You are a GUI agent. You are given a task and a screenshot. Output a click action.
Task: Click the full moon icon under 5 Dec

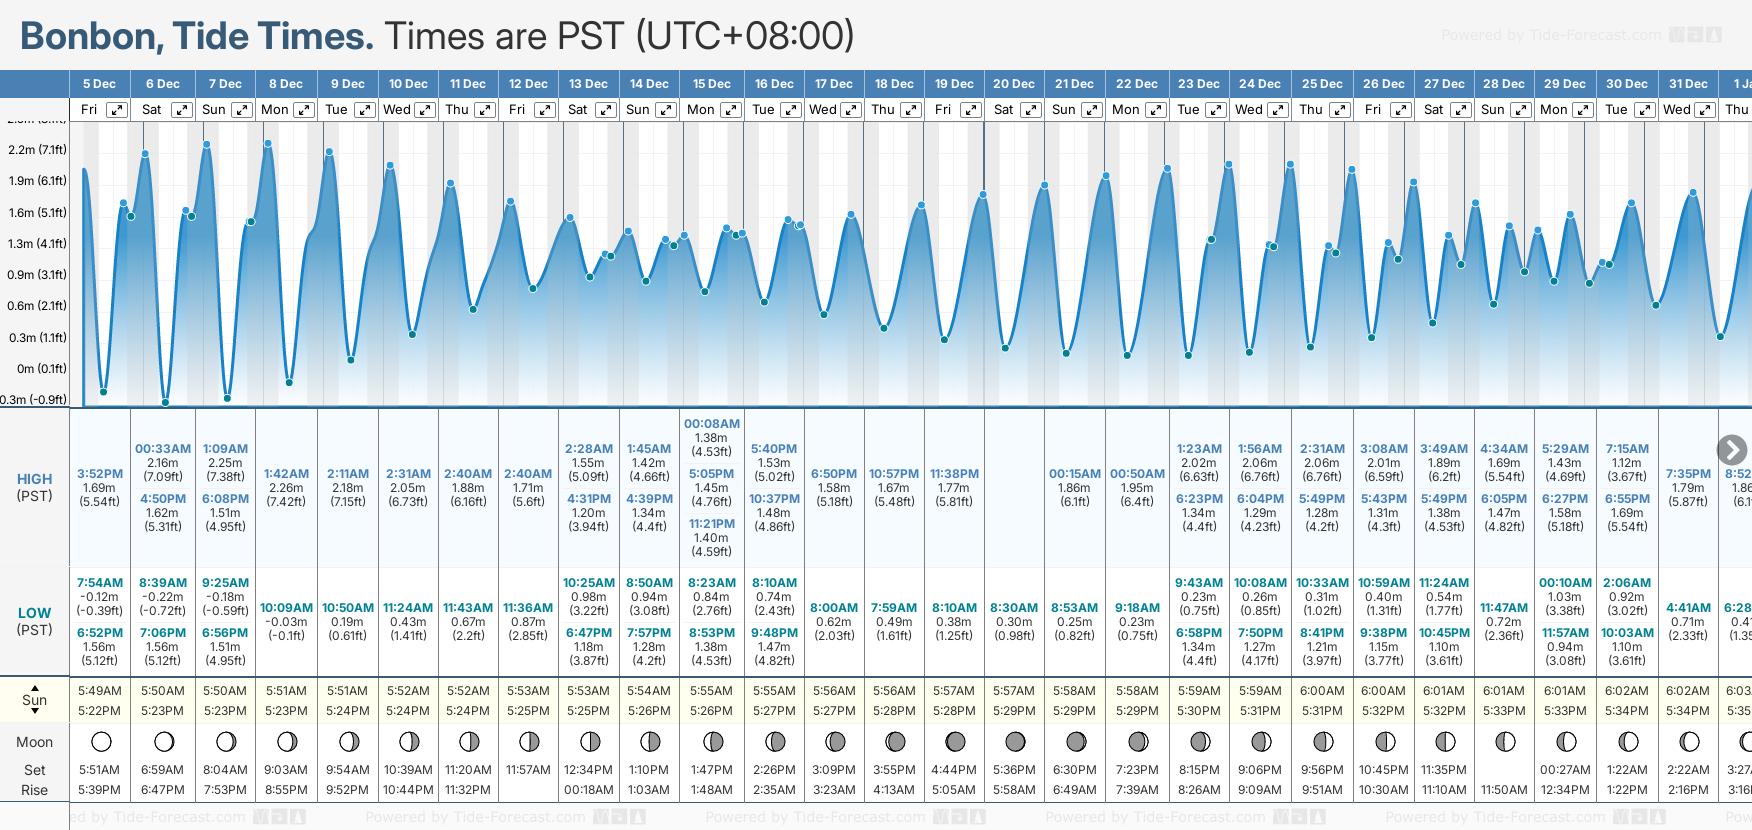(x=101, y=742)
